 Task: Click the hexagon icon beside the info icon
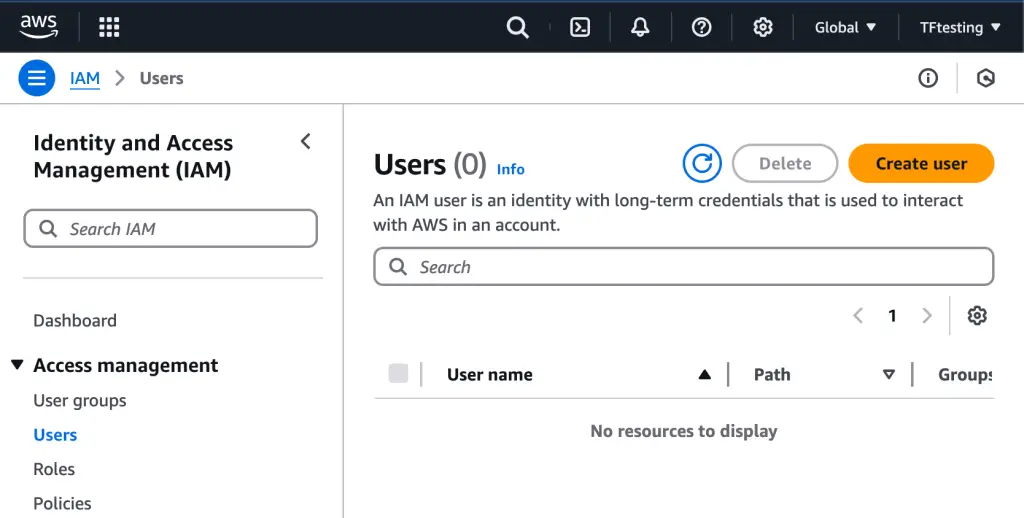pos(985,78)
